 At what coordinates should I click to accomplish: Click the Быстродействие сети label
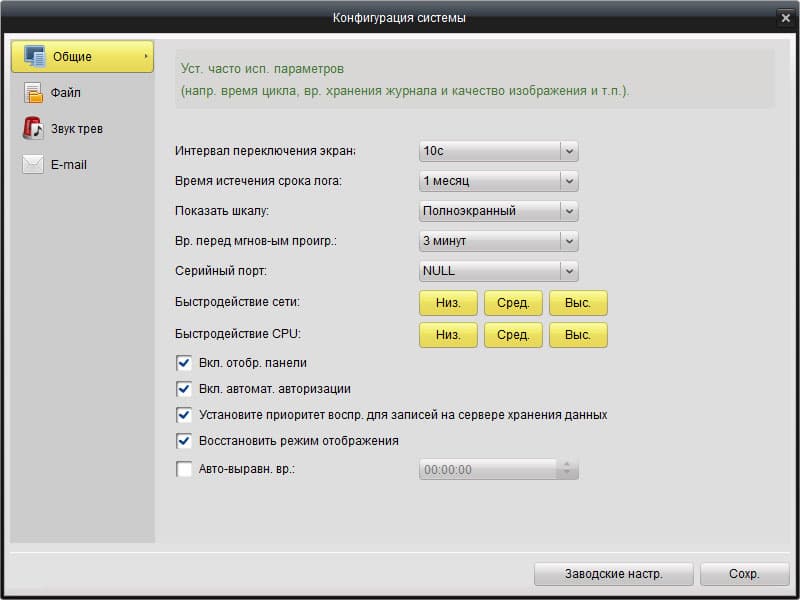point(237,302)
